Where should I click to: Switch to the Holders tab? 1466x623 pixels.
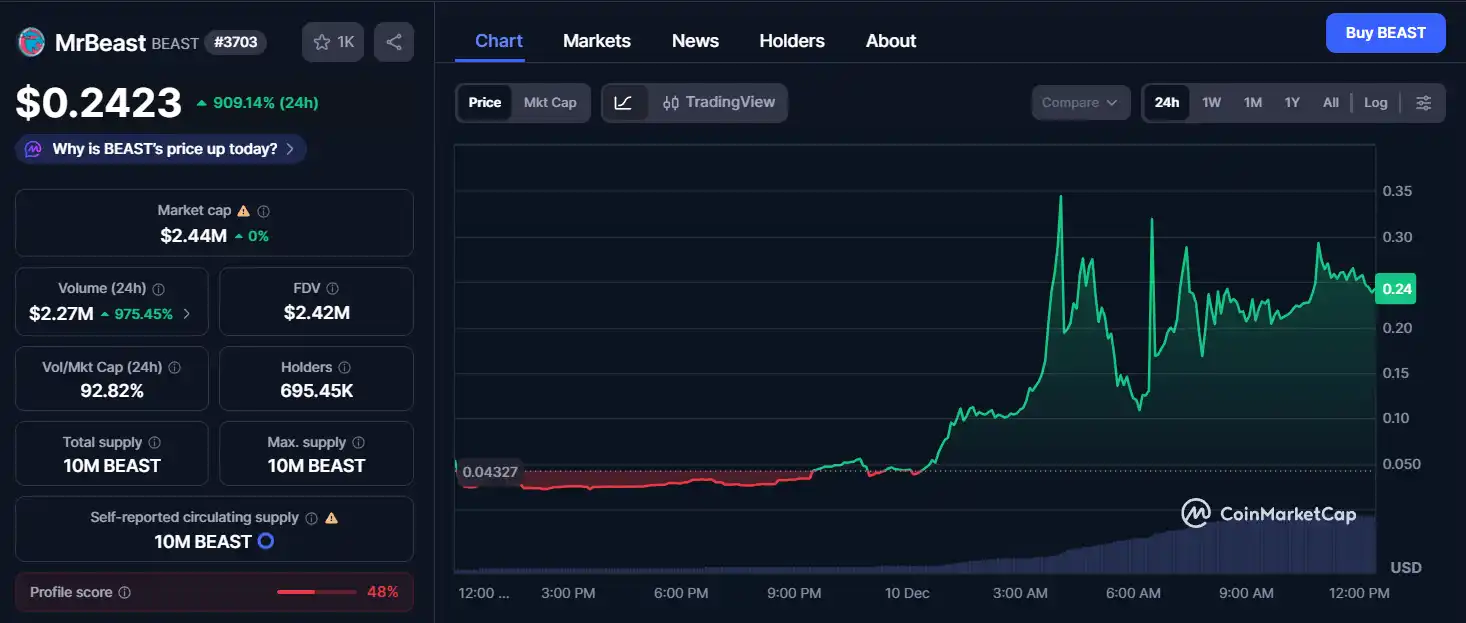point(791,41)
